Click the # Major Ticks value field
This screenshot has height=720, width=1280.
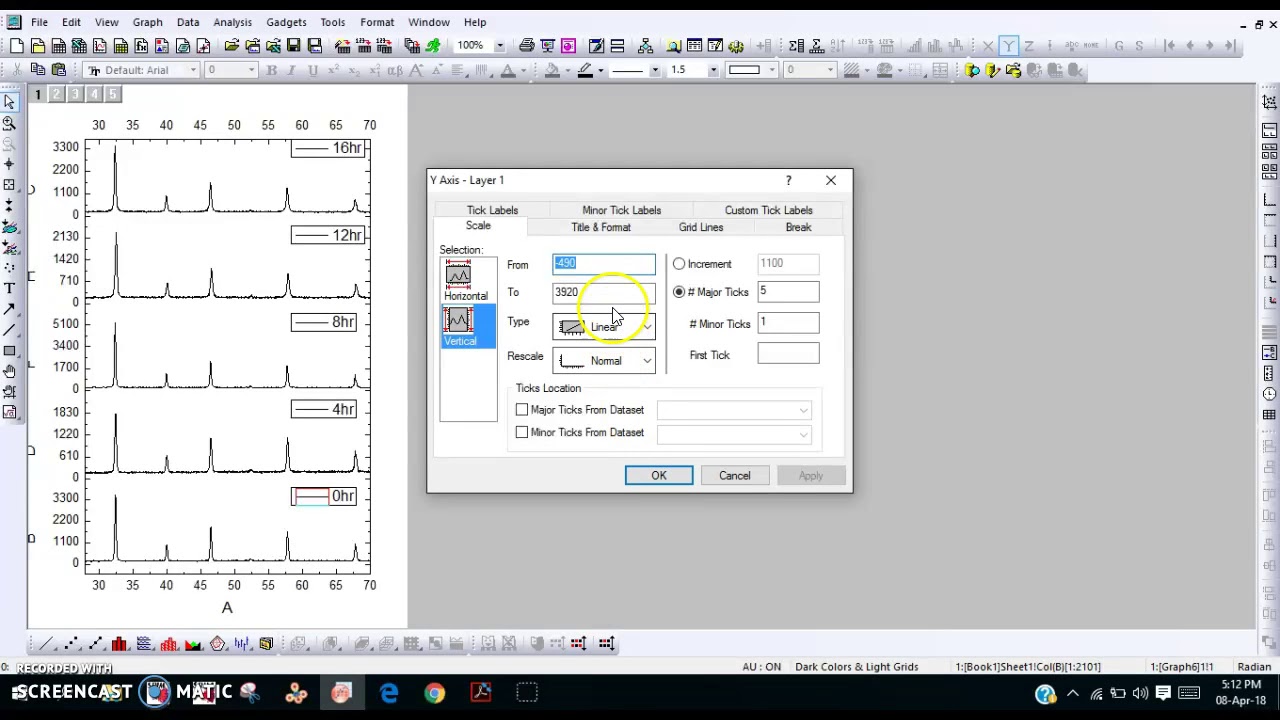tap(788, 292)
